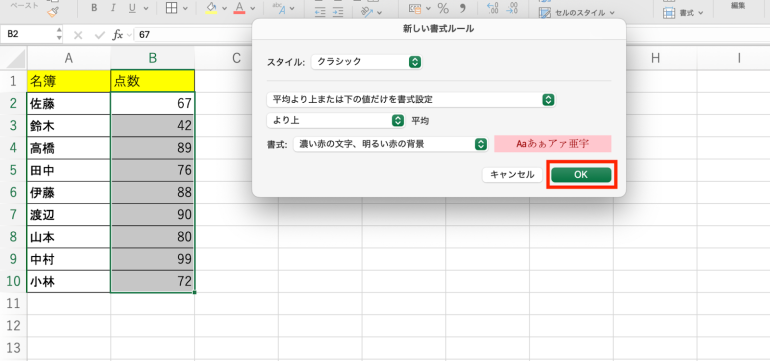Open the セルのスタイル dropdown
The image size is (770, 361).
tap(577, 13)
